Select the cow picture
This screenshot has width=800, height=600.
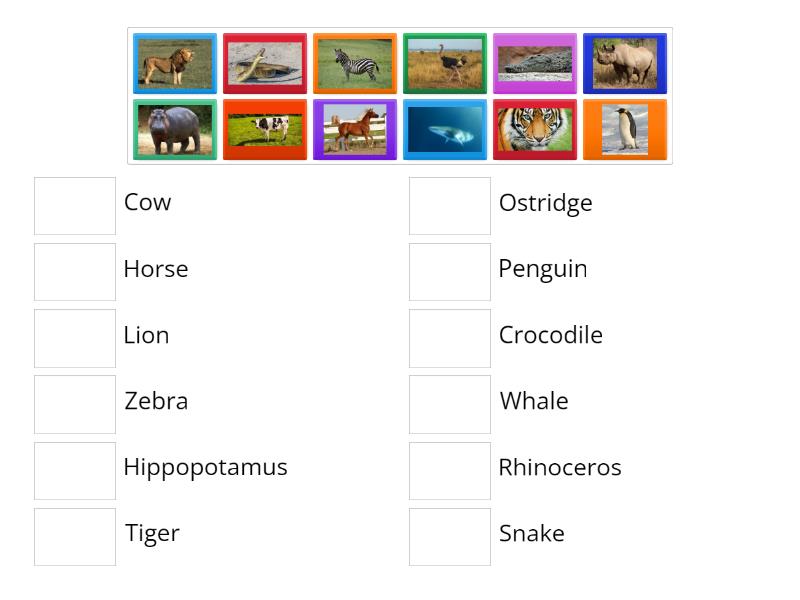pyautogui.click(x=264, y=129)
